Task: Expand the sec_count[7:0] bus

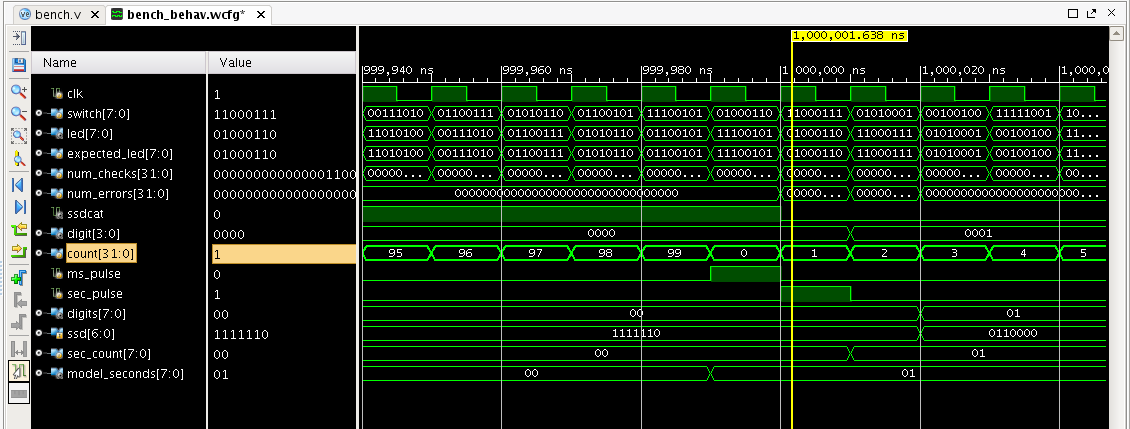Action: click(39, 353)
